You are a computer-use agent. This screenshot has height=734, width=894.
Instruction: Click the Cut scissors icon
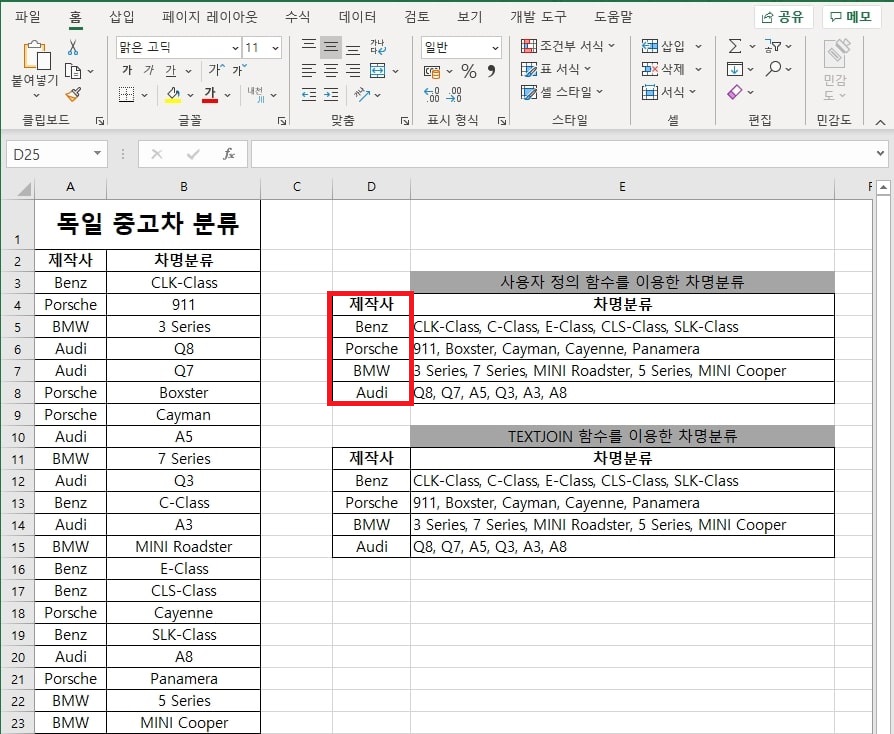(73, 47)
